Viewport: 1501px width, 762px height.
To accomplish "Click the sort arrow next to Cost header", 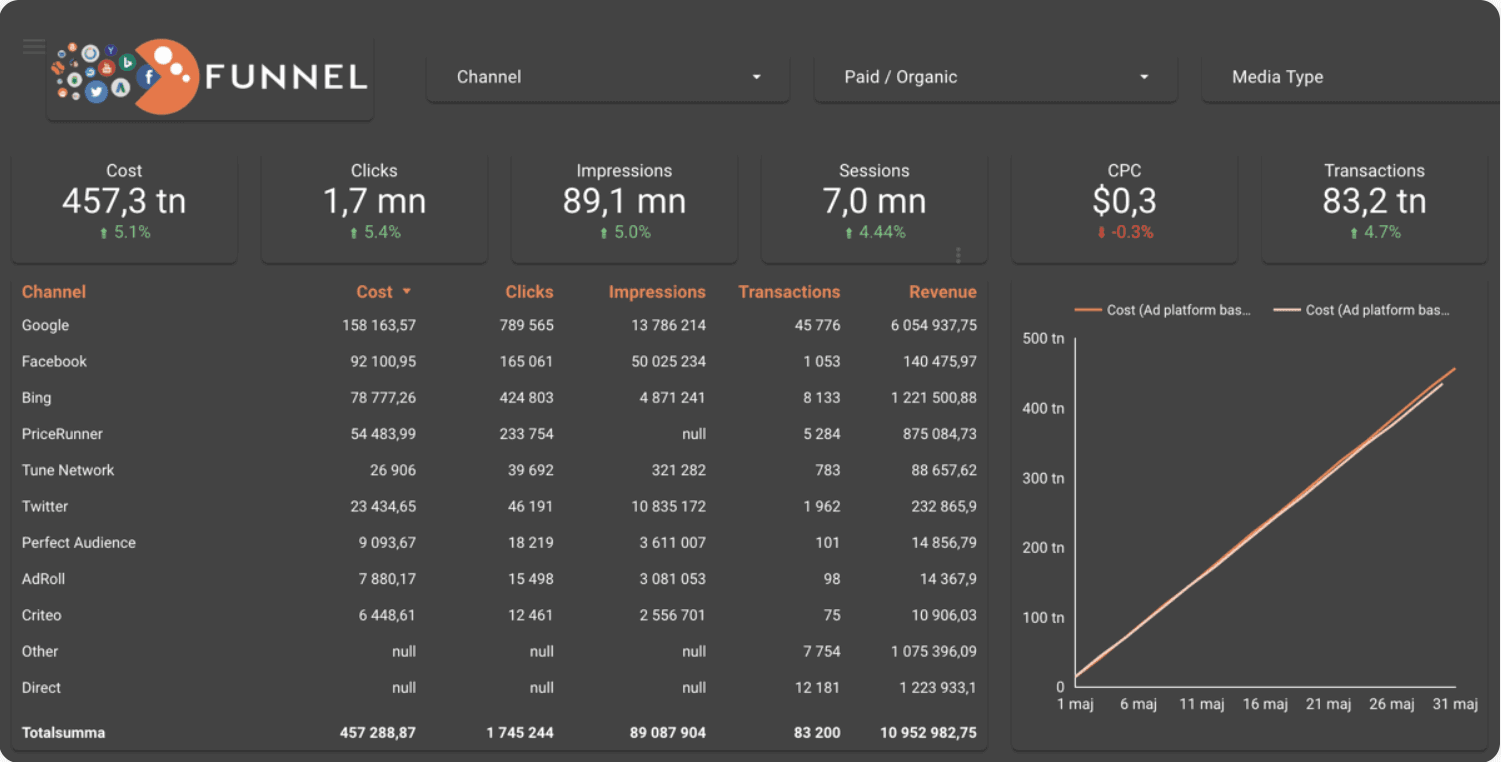I will click(x=407, y=292).
